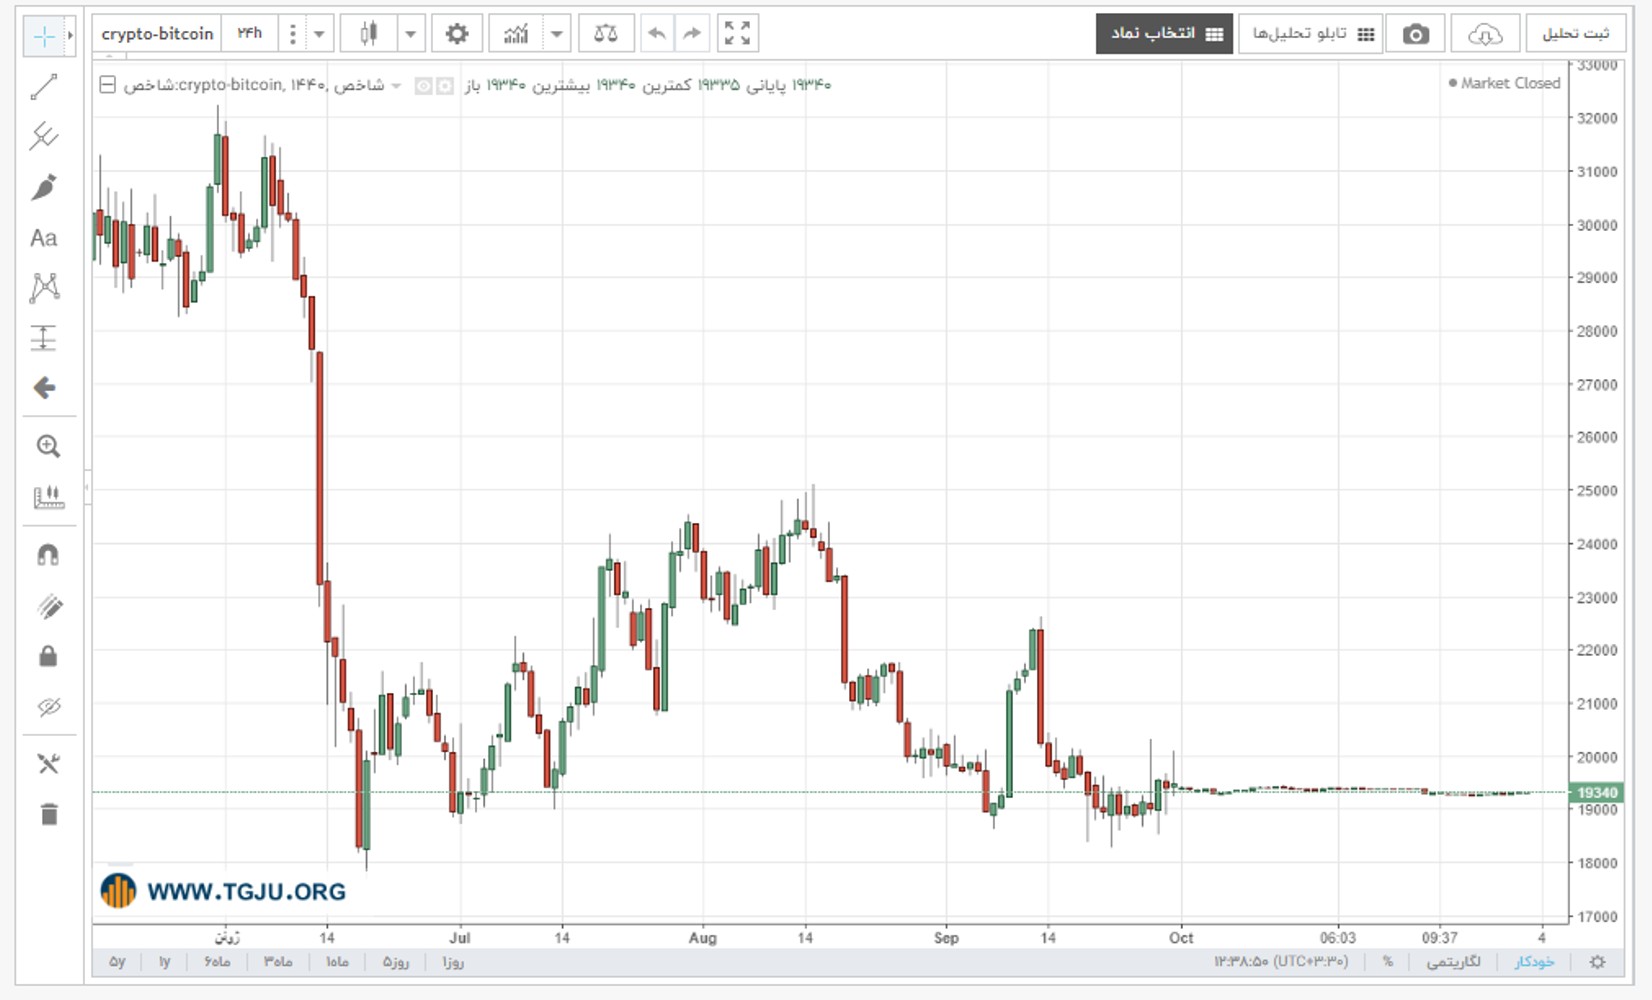The image size is (1652, 1000).
Task: Click the compare scales icon
Action: [606, 34]
